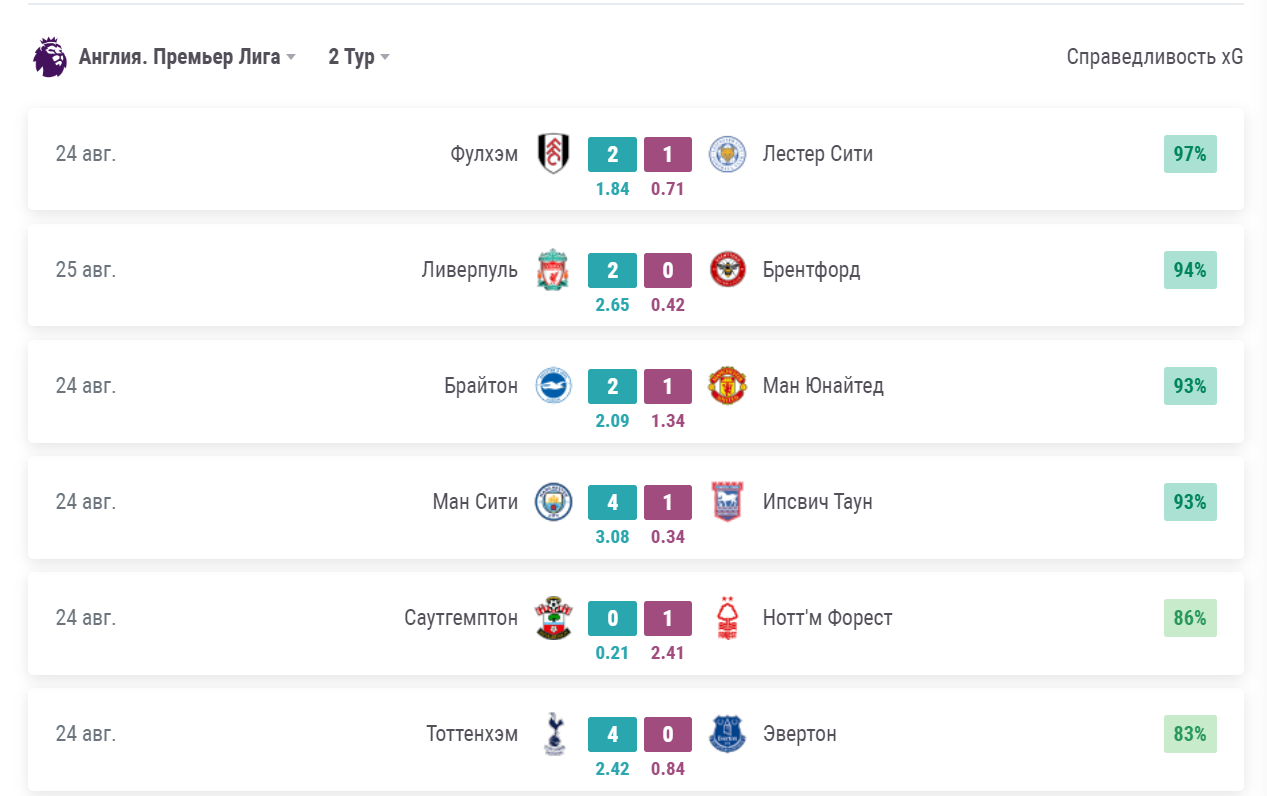
Task: Select the Ливерпуль vs Брентфорд match row date
Action: click(x=86, y=270)
